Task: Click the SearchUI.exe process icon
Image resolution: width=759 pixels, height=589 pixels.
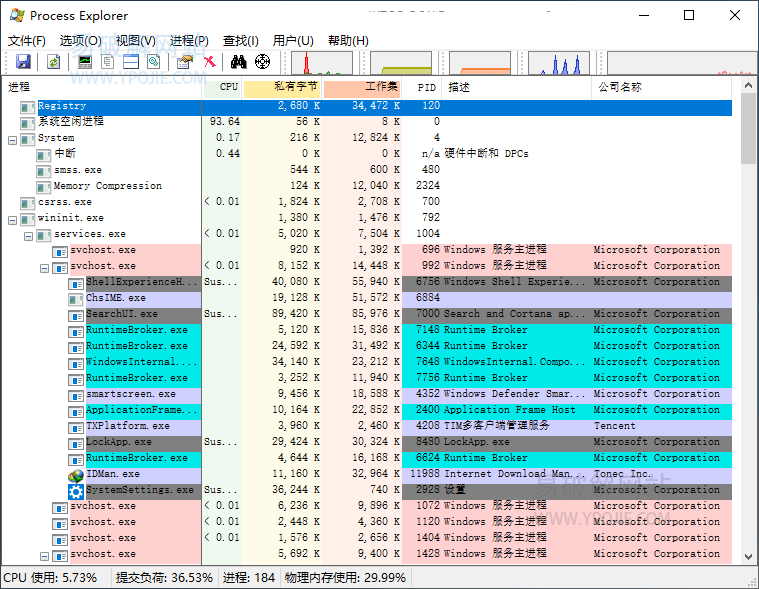Action: coord(76,316)
